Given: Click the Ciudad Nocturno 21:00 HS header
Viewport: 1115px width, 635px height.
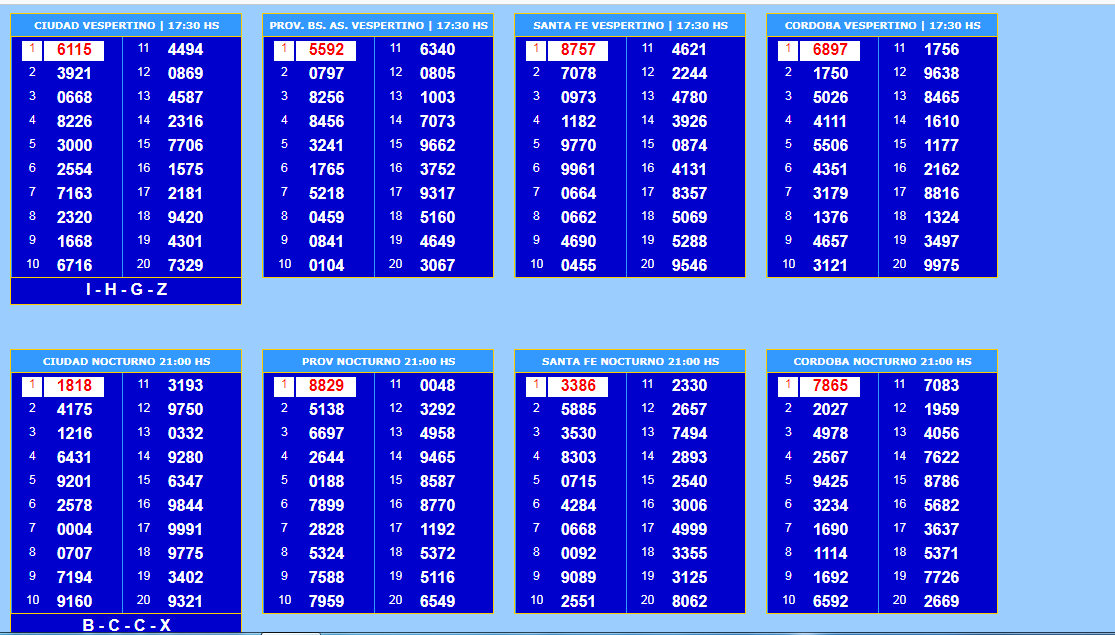Looking at the screenshot, I should click(x=126, y=361).
